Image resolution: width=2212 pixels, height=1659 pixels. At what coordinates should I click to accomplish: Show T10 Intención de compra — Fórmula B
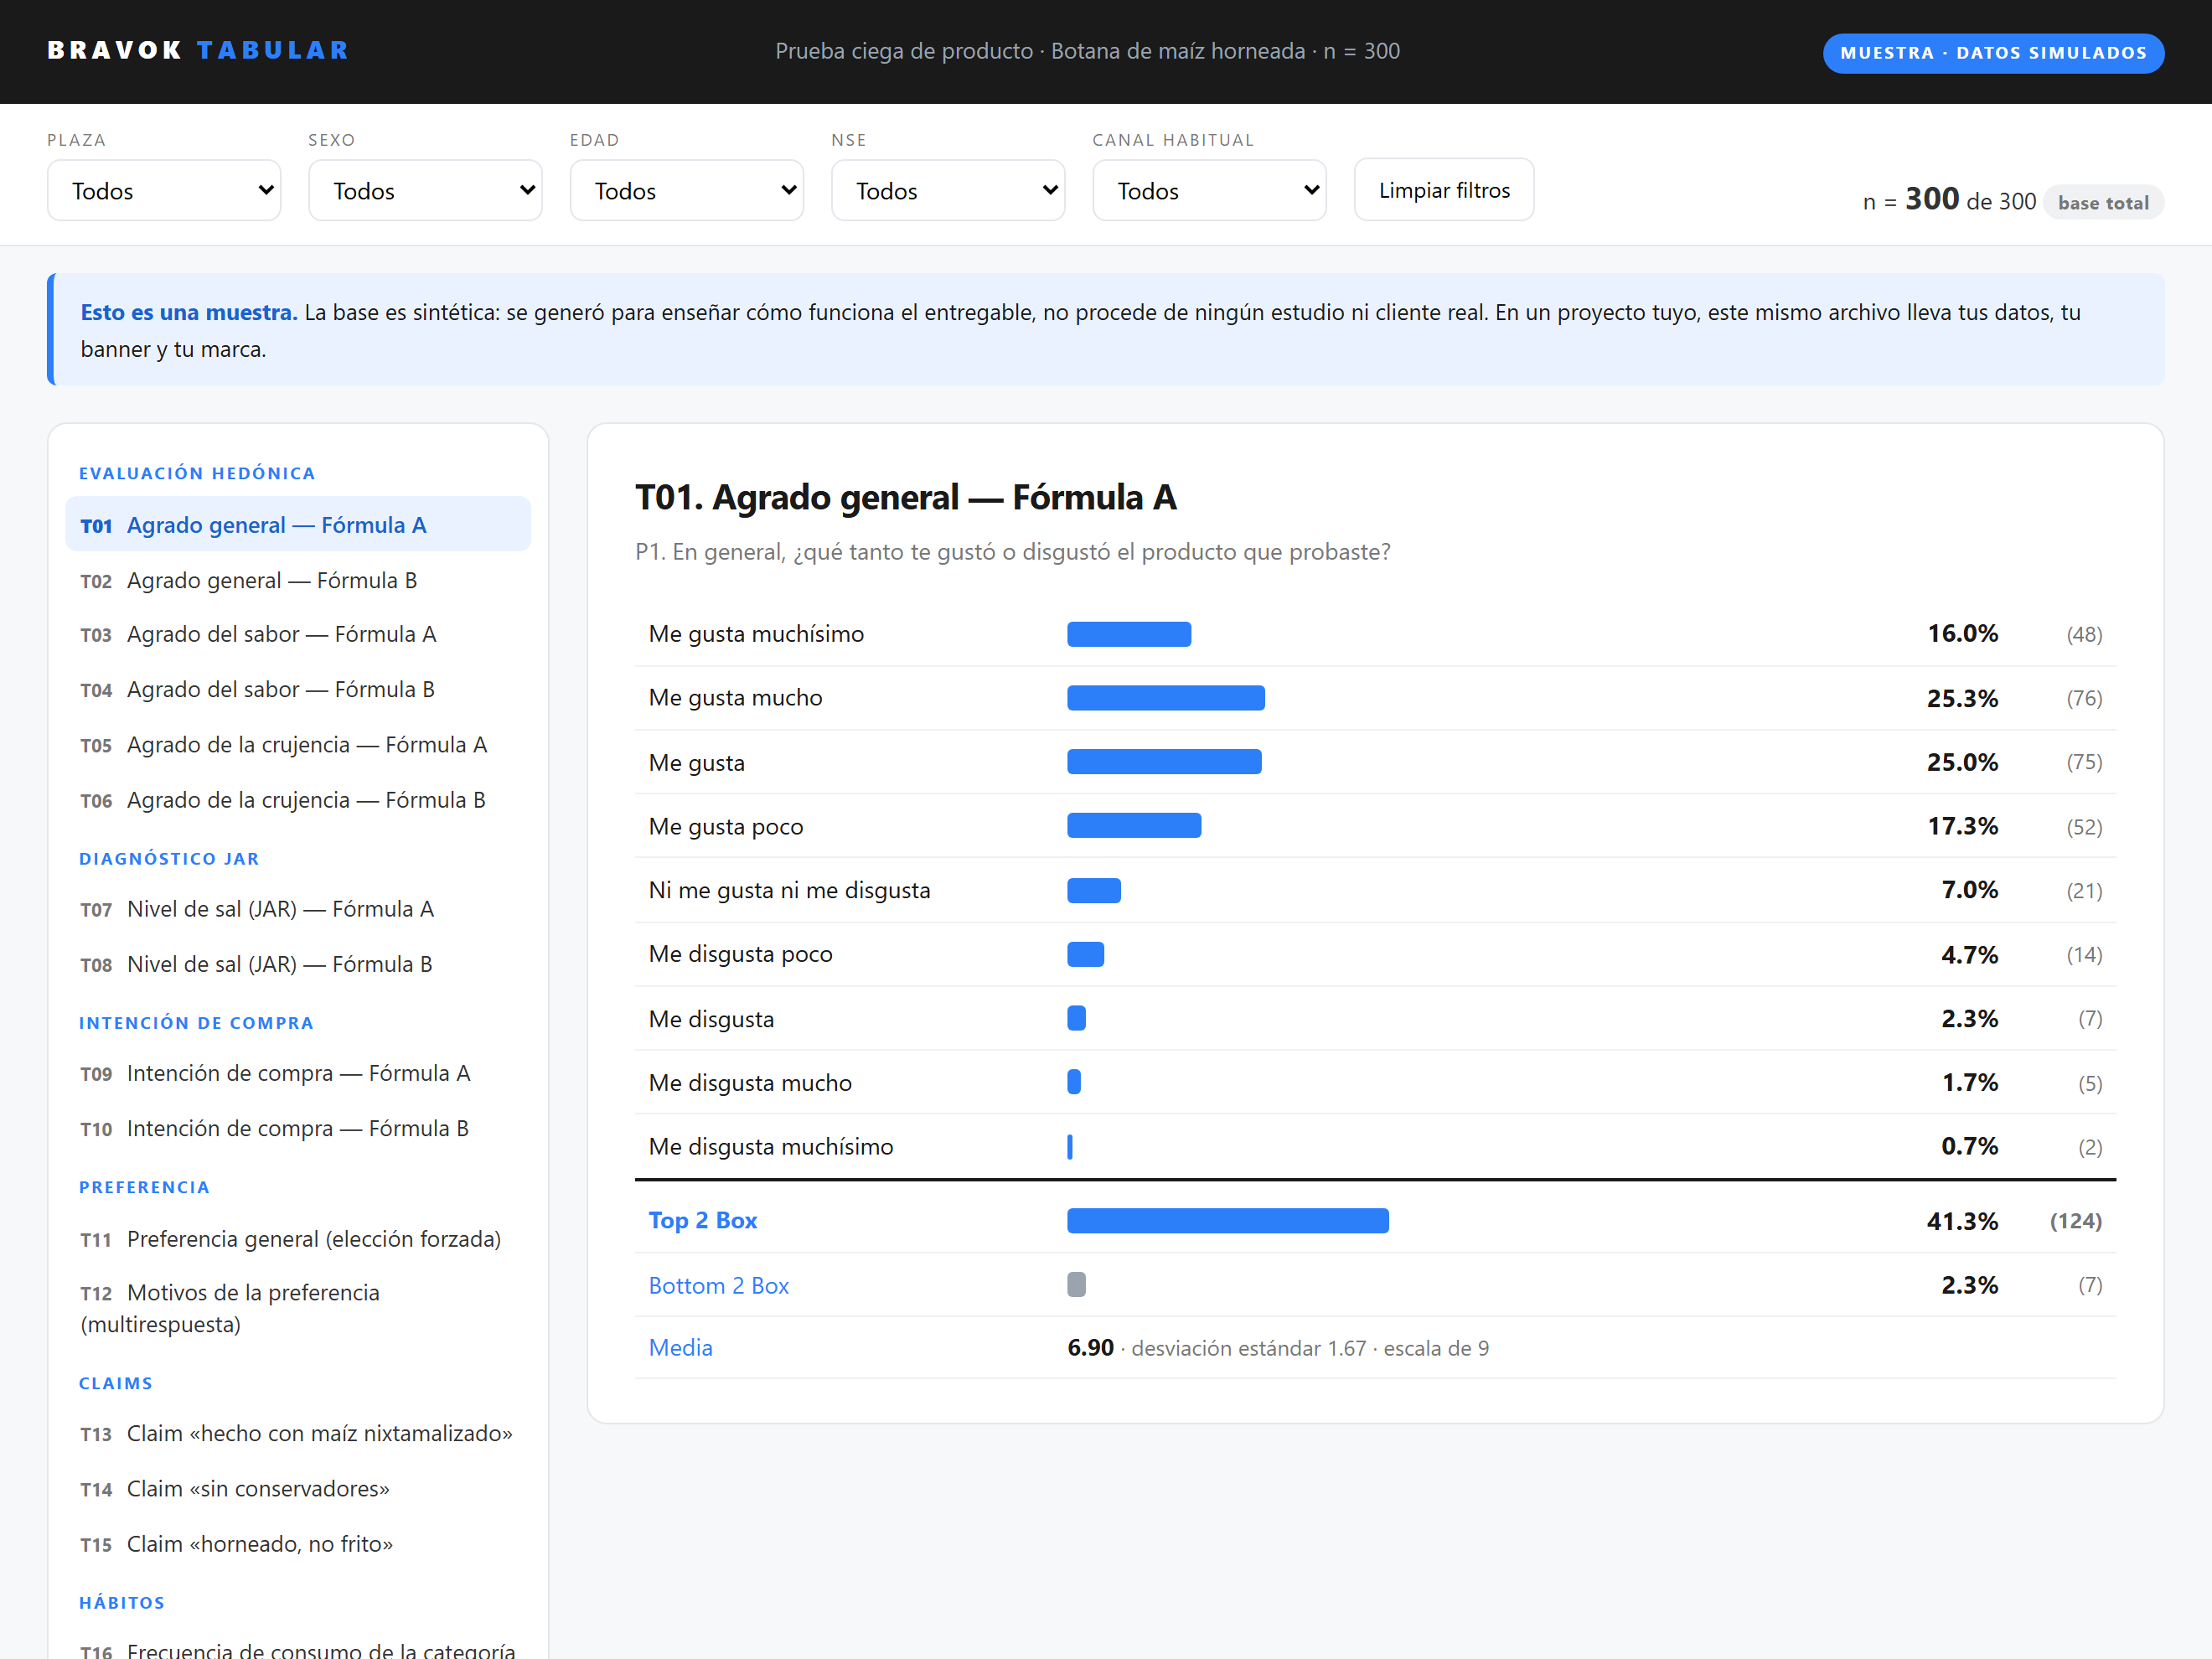pos(298,1128)
